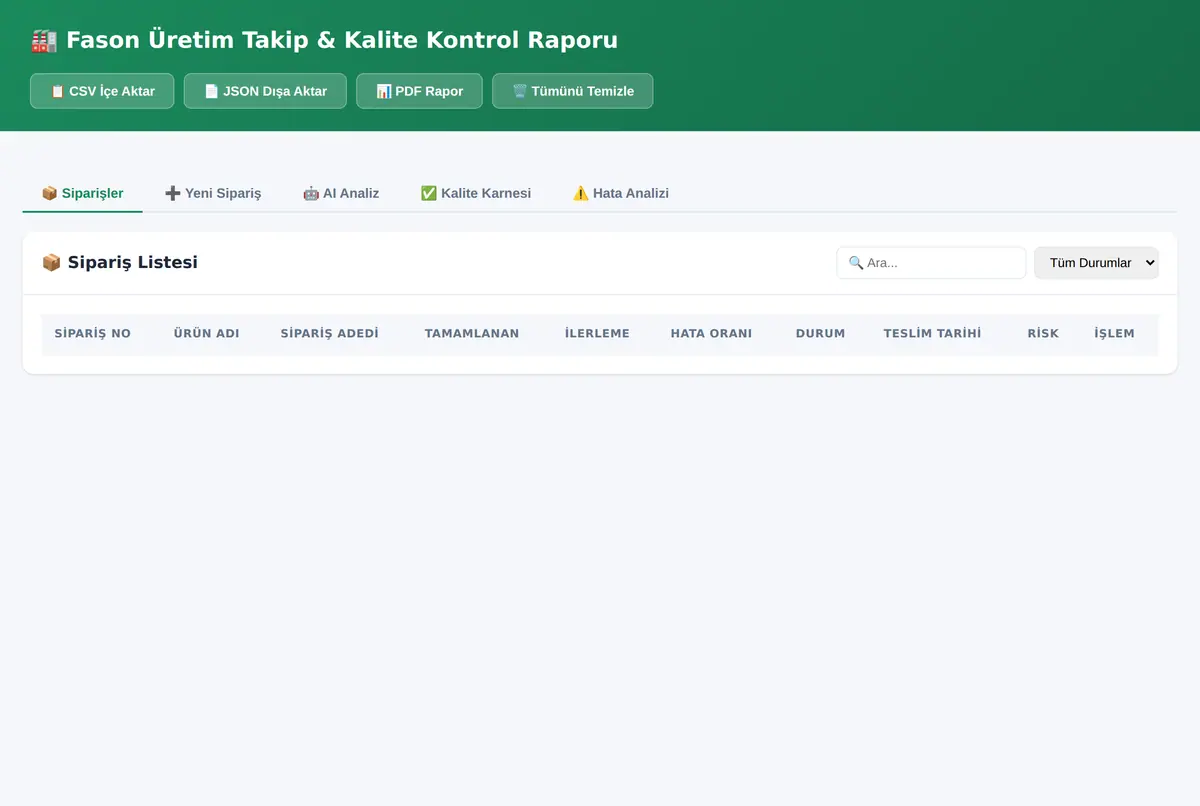Click the ÜRÜN ADI column header
Screen dimensions: 1200x806
pos(206,333)
